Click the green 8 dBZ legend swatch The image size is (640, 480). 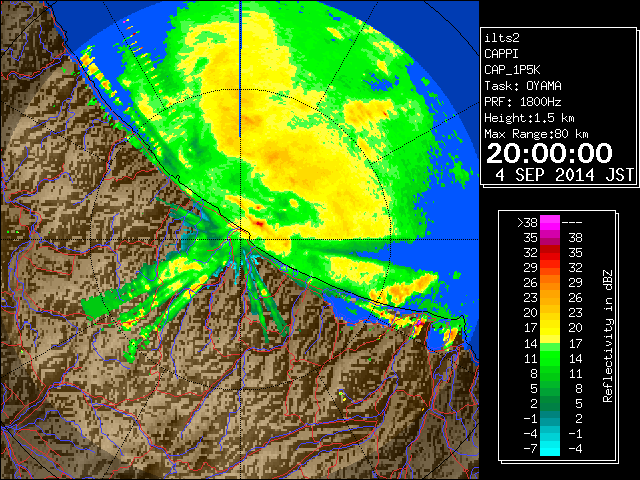pos(550,373)
